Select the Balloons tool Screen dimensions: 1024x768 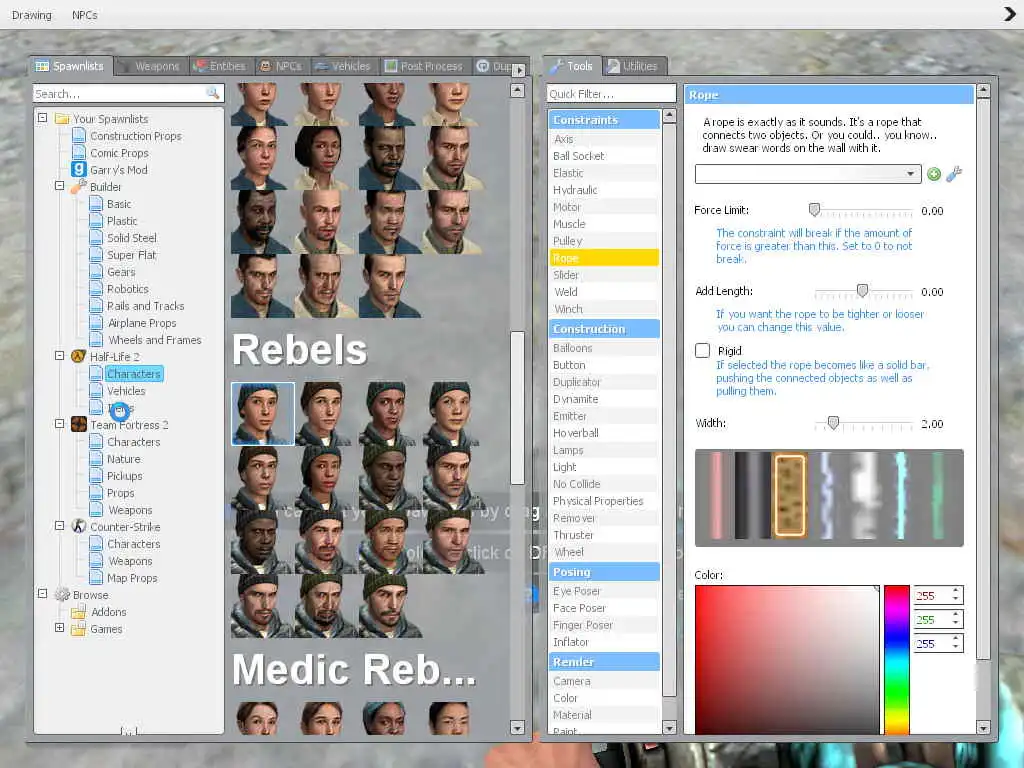click(603, 348)
